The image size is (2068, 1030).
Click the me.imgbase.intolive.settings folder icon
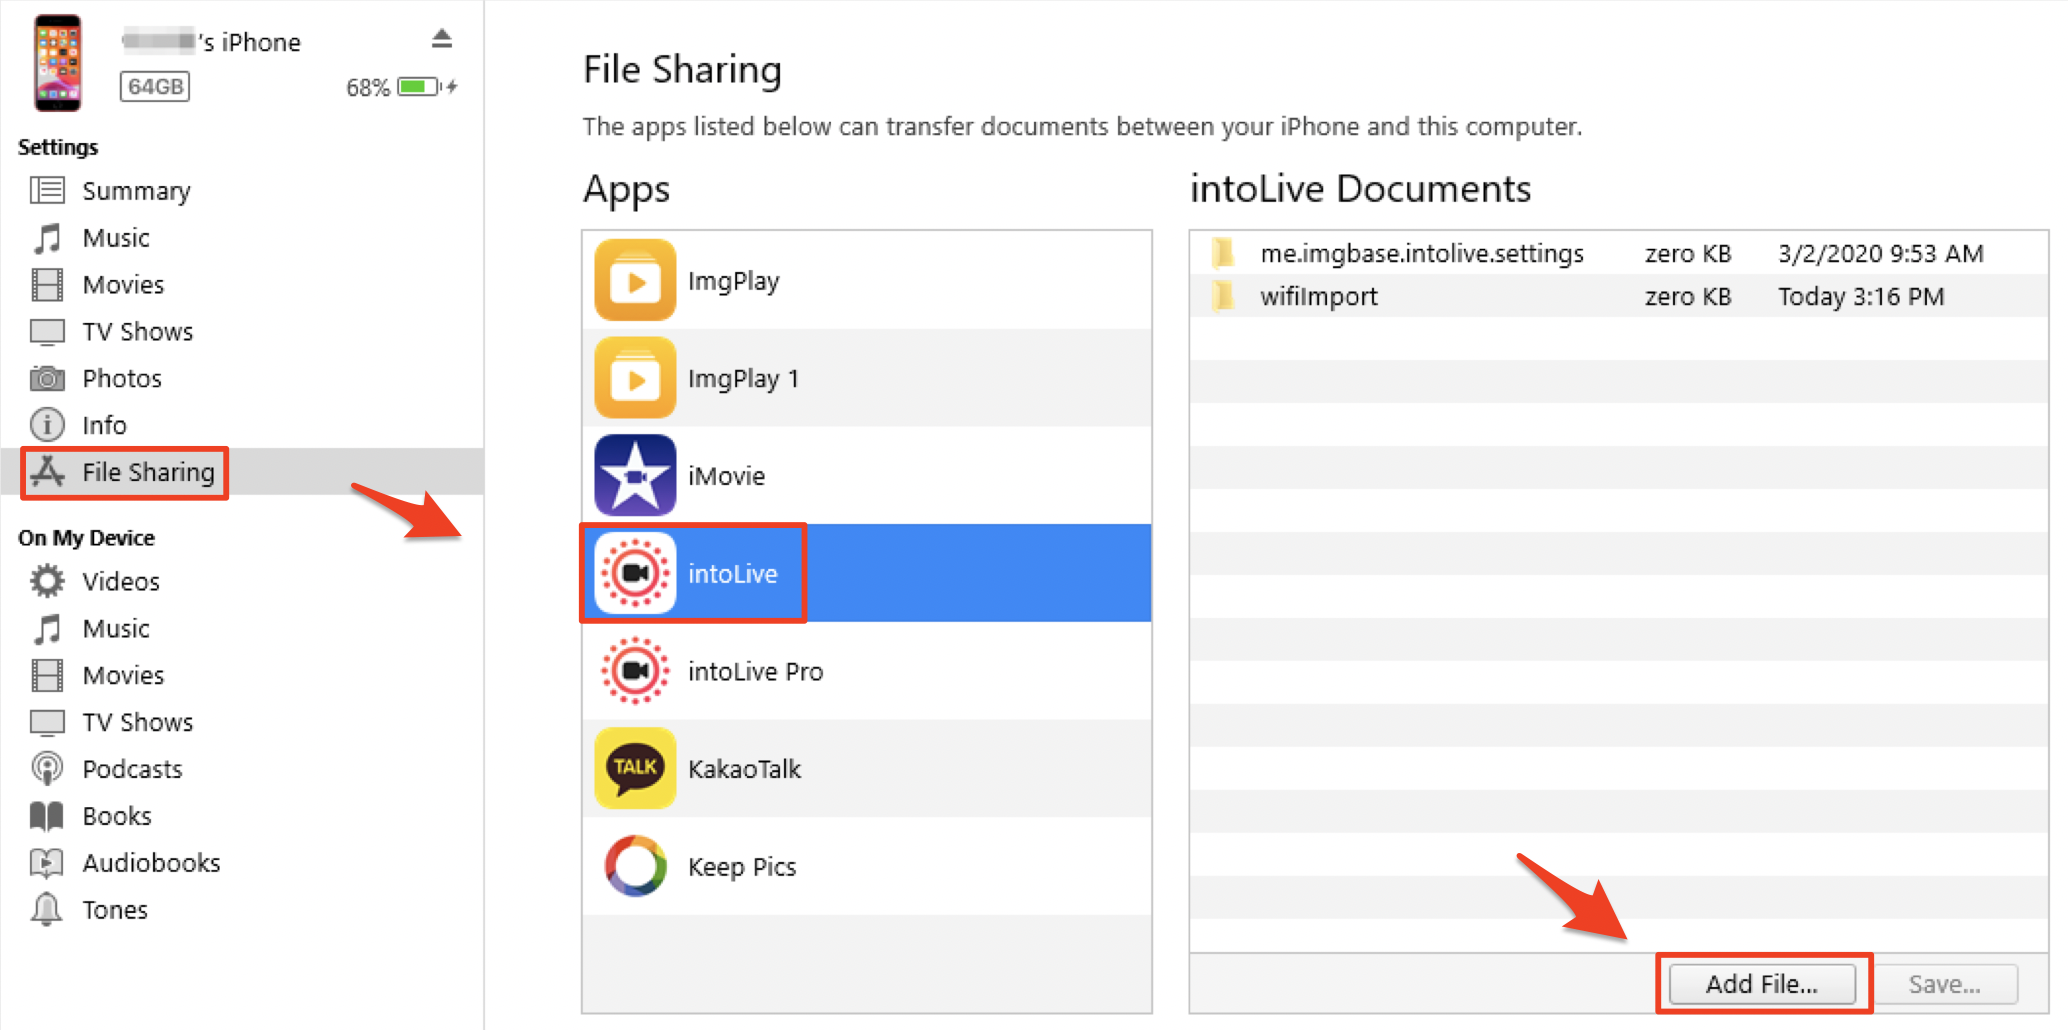click(x=1223, y=253)
